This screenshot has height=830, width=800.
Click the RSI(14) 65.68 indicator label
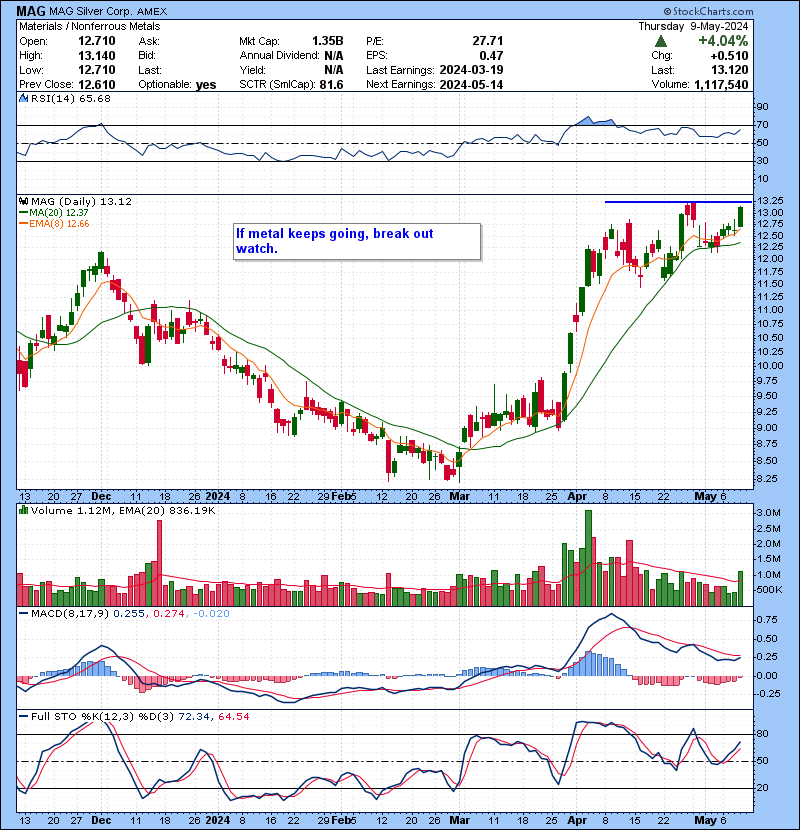pyautogui.click(x=70, y=98)
